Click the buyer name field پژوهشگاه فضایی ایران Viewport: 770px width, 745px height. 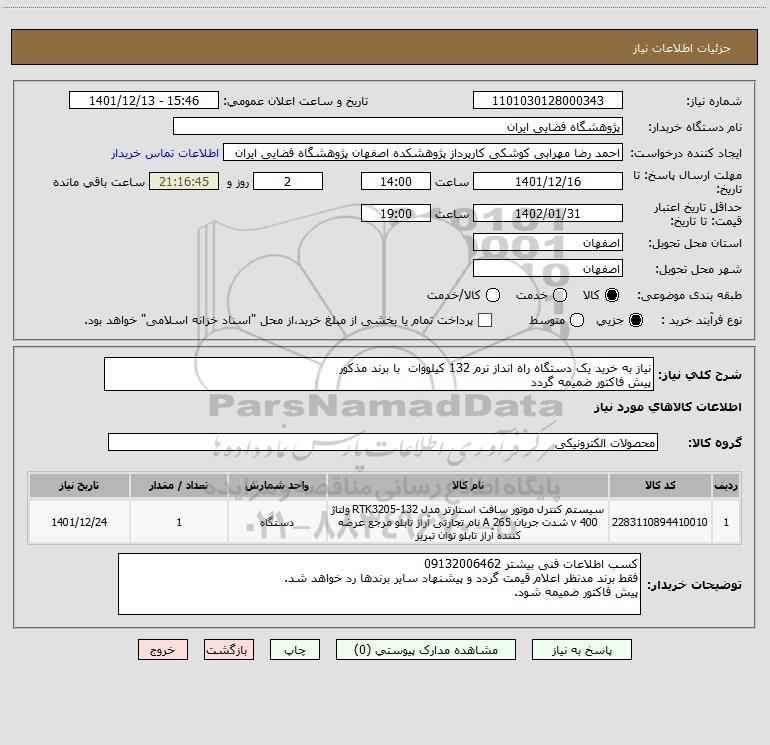click(x=398, y=127)
